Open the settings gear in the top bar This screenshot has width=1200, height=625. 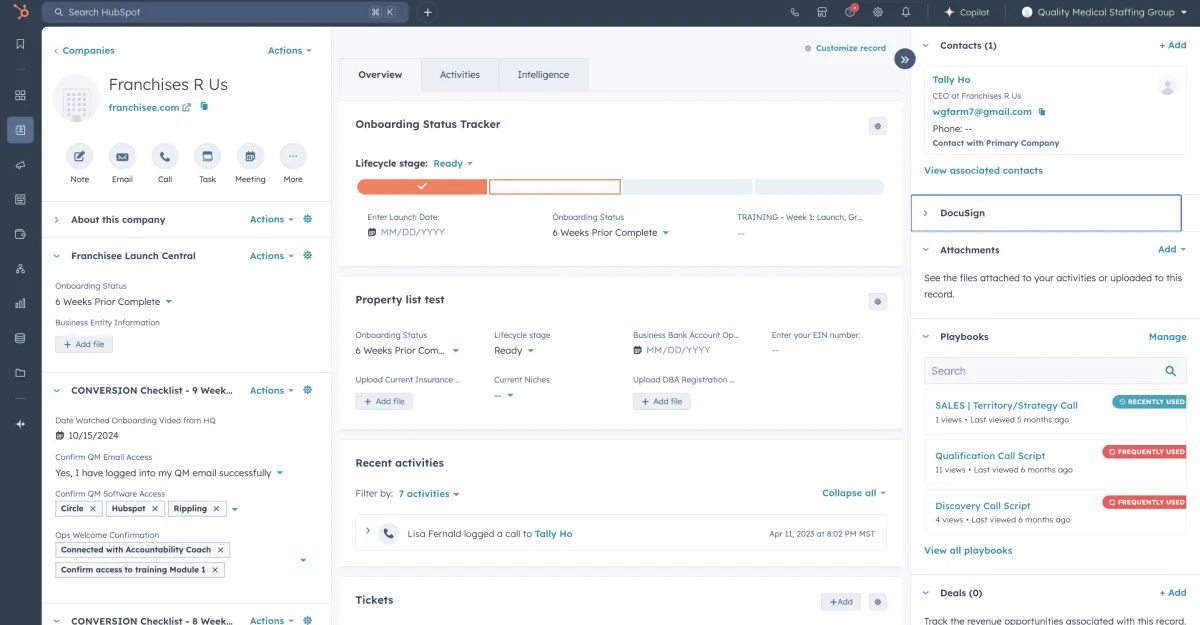pos(878,12)
